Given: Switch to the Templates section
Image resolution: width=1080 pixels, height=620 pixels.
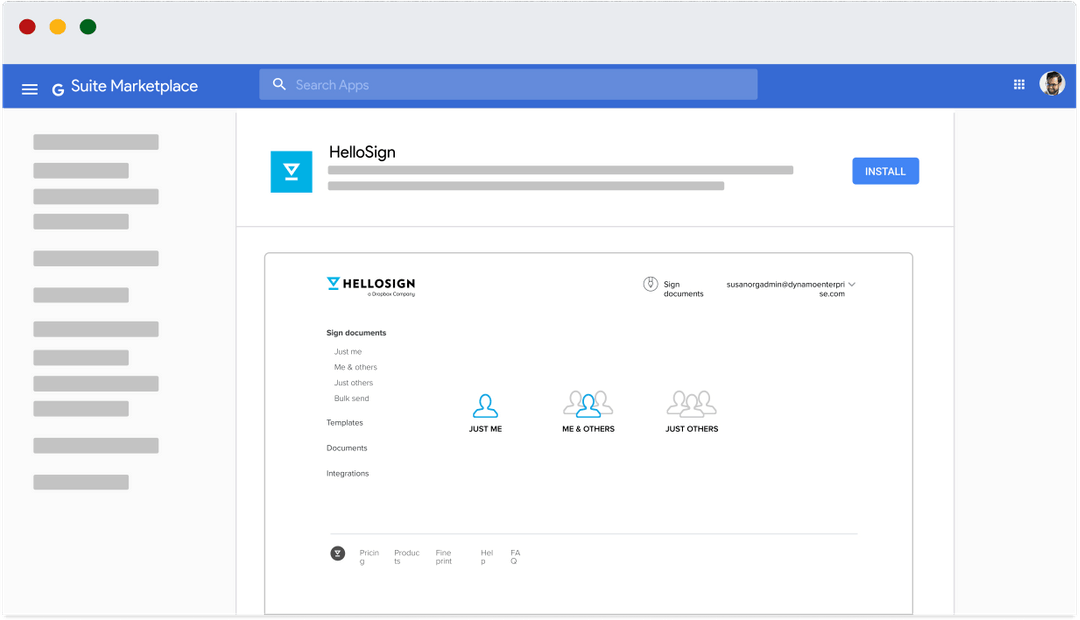Looking at the screenshot, I should (x=344, y=422).
